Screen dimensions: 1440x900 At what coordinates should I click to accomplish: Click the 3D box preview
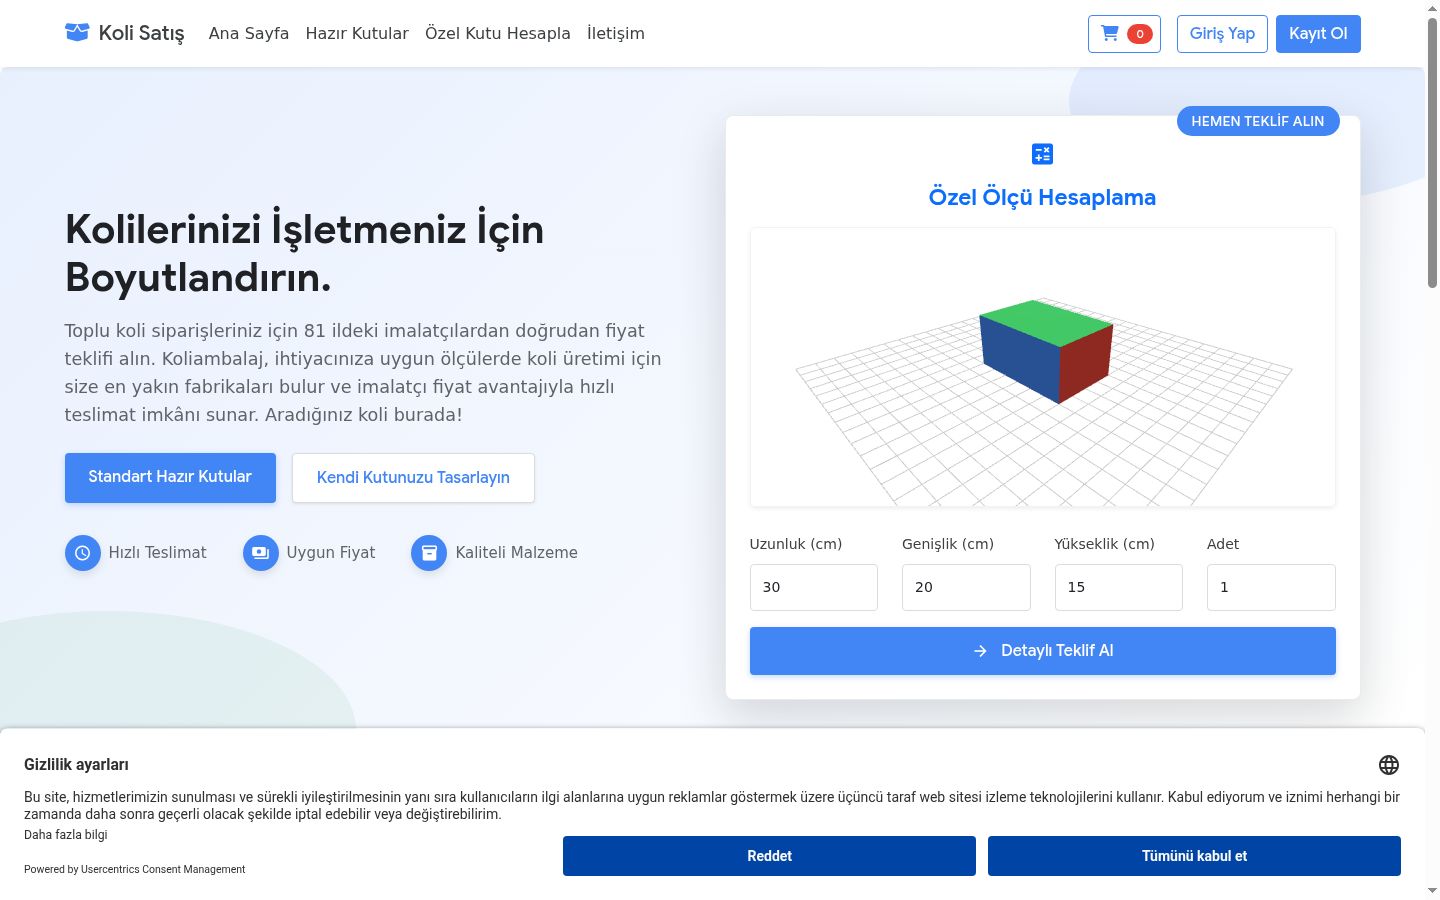(1043, 367)
